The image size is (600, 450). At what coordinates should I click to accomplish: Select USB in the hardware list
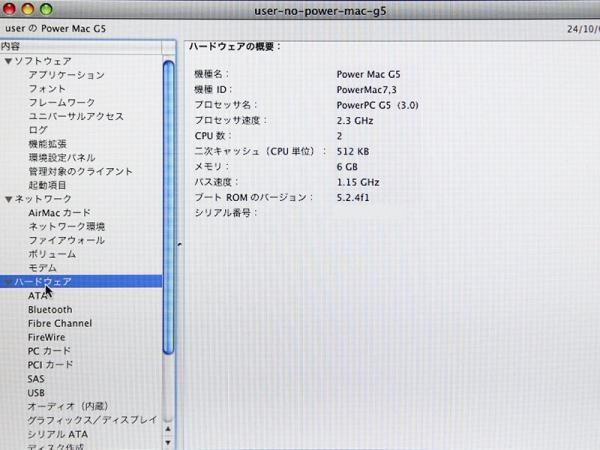point(36,393)
